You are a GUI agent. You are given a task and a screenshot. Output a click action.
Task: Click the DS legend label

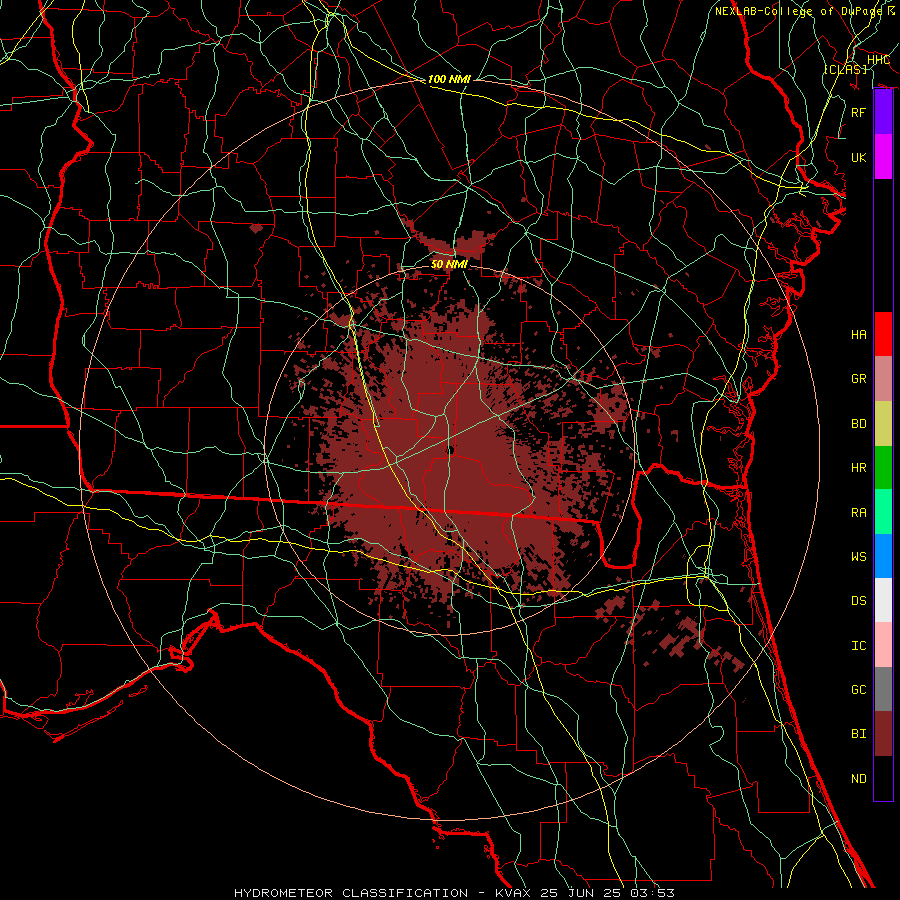858,601
